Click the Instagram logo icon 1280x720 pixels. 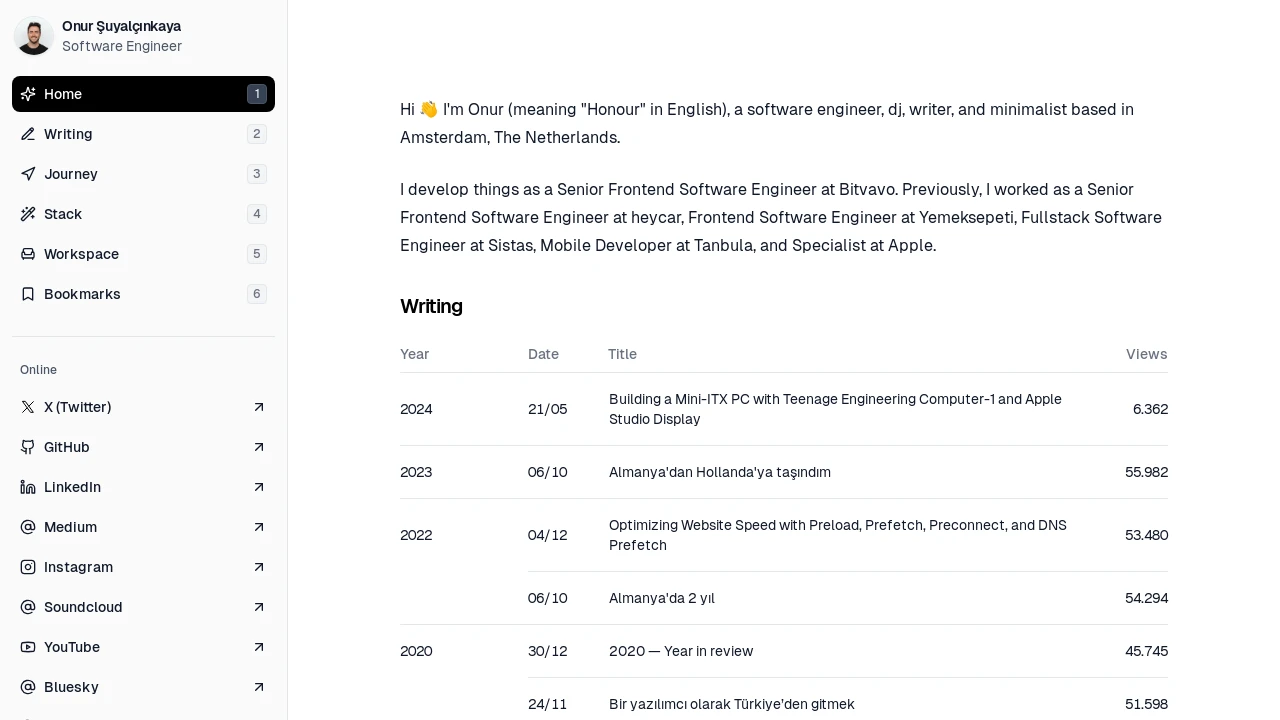coord(28,567)
